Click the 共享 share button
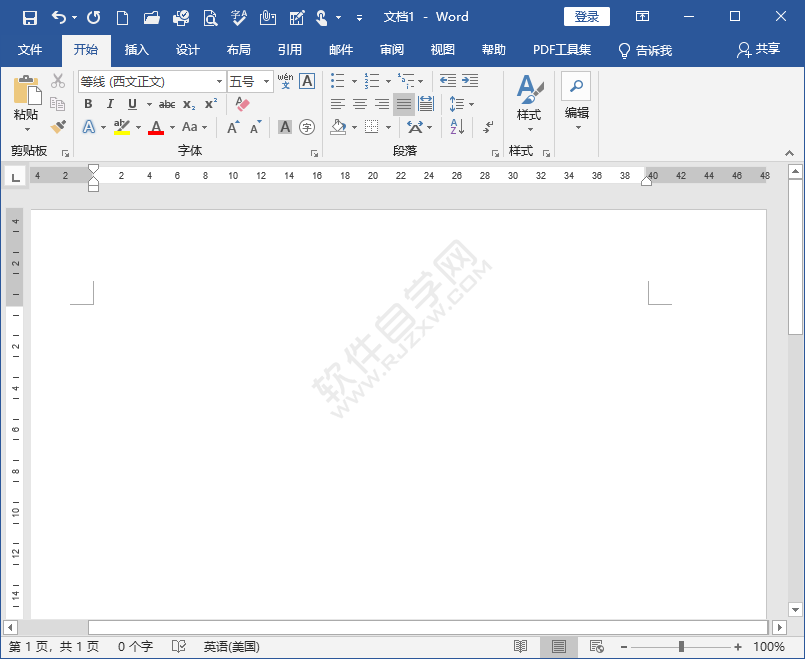The height and width of the screenshot is (659, 805). pos(758,49)
